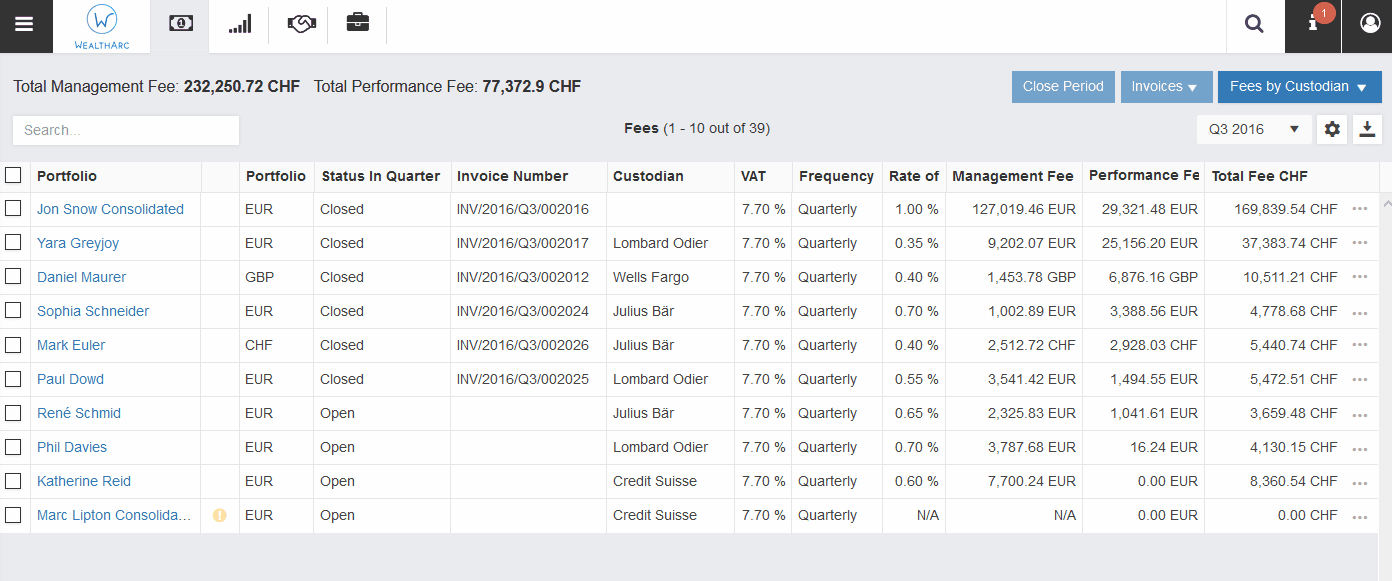Expand the Invoices dropdown

[1166, 87]
